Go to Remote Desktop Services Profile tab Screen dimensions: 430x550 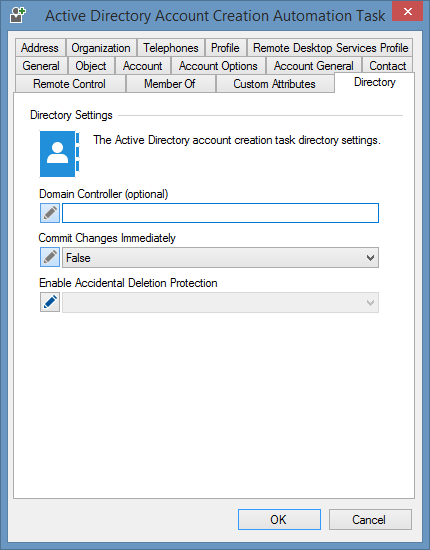[330, 48]
